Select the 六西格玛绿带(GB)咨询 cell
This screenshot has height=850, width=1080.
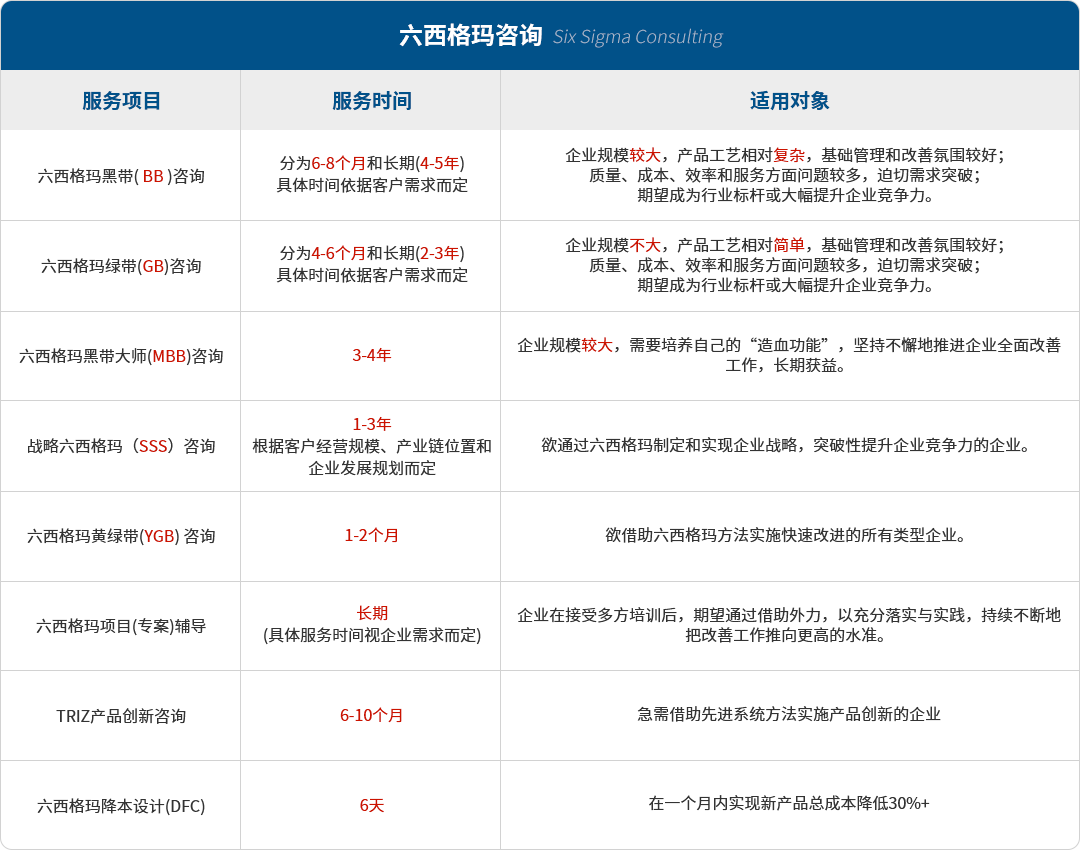[x=121, y=266]
